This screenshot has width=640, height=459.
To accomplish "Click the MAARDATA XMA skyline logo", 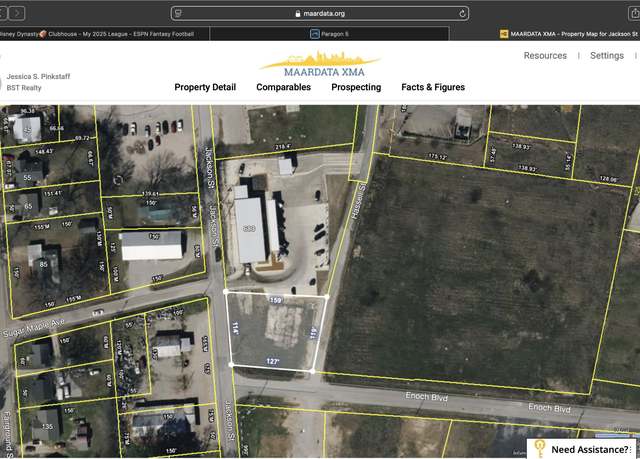I will click(x=320, y=64).
